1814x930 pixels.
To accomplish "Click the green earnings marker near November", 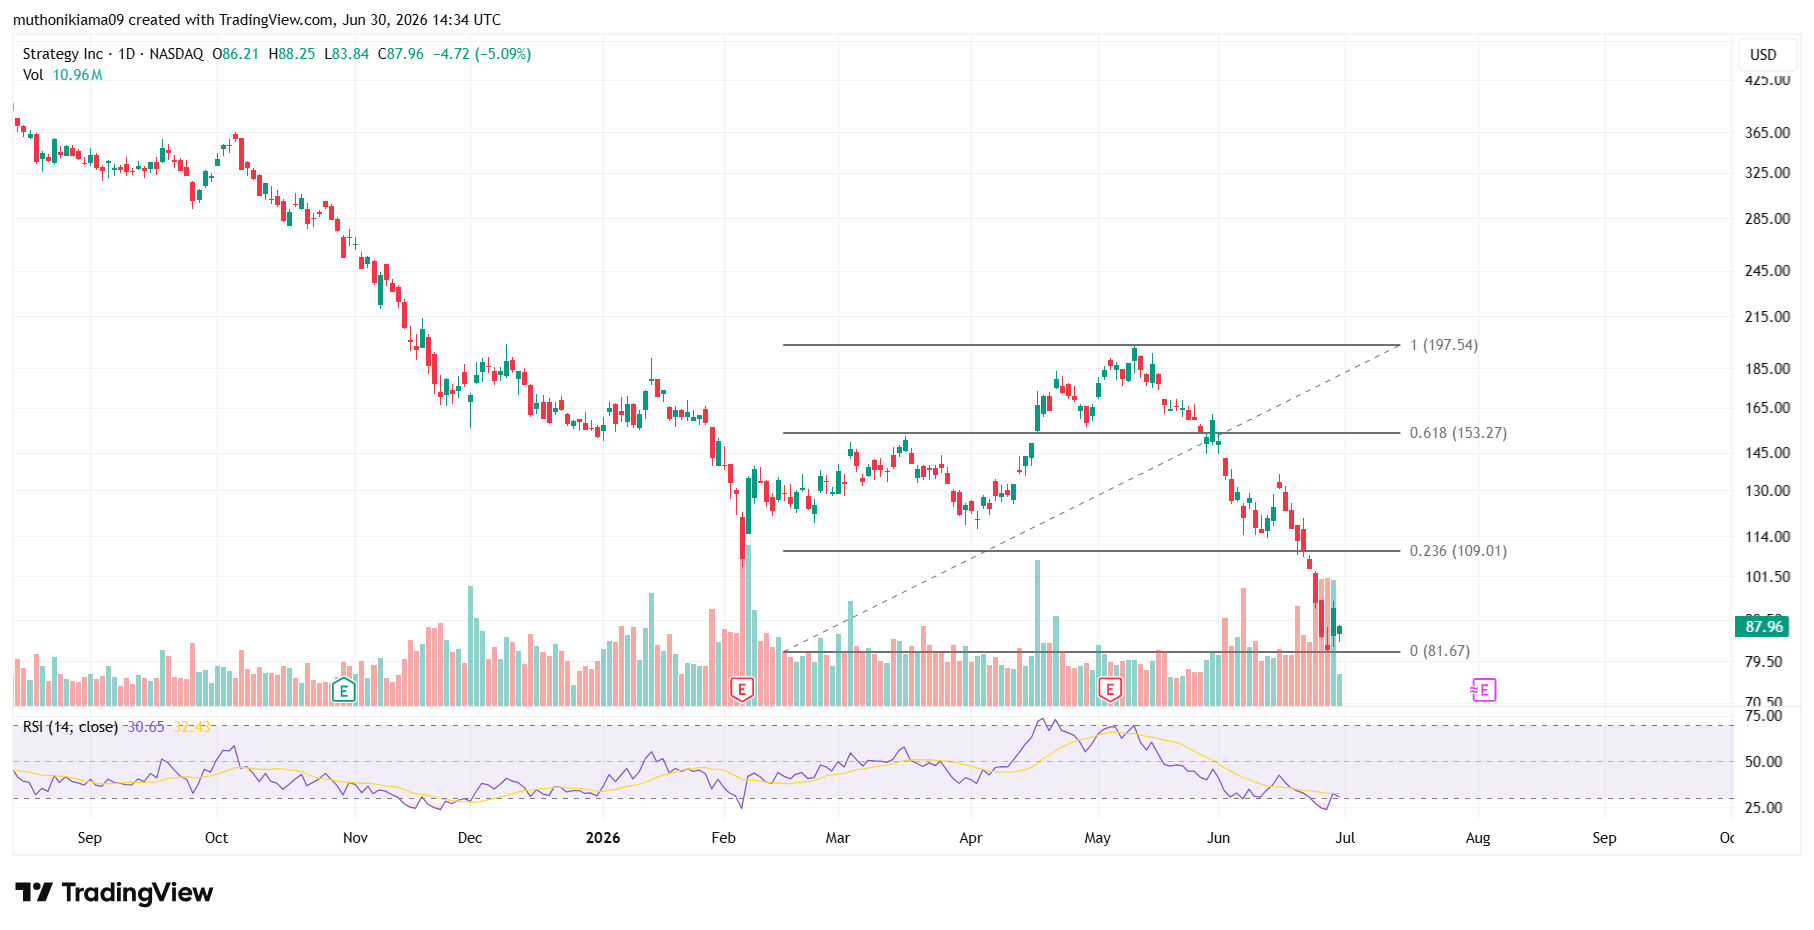I will click(343, 690).
